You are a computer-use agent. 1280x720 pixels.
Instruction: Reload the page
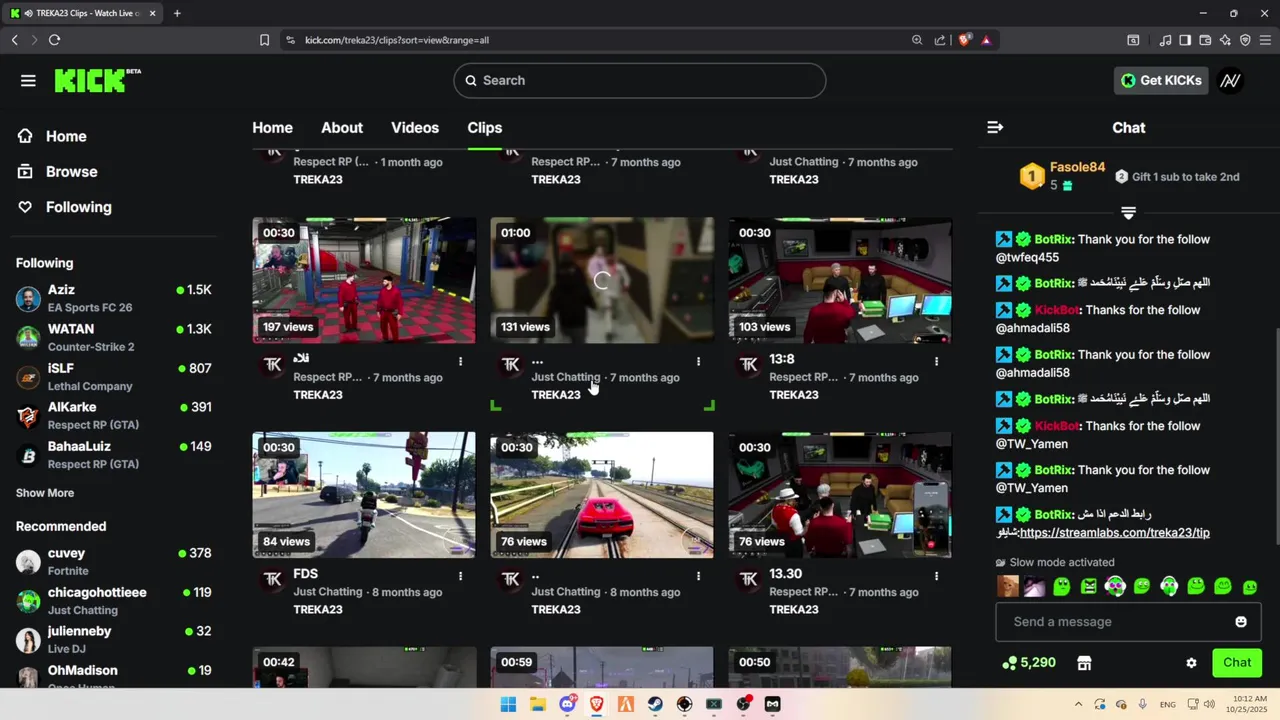pyautogui.click(x=54, y=40)
